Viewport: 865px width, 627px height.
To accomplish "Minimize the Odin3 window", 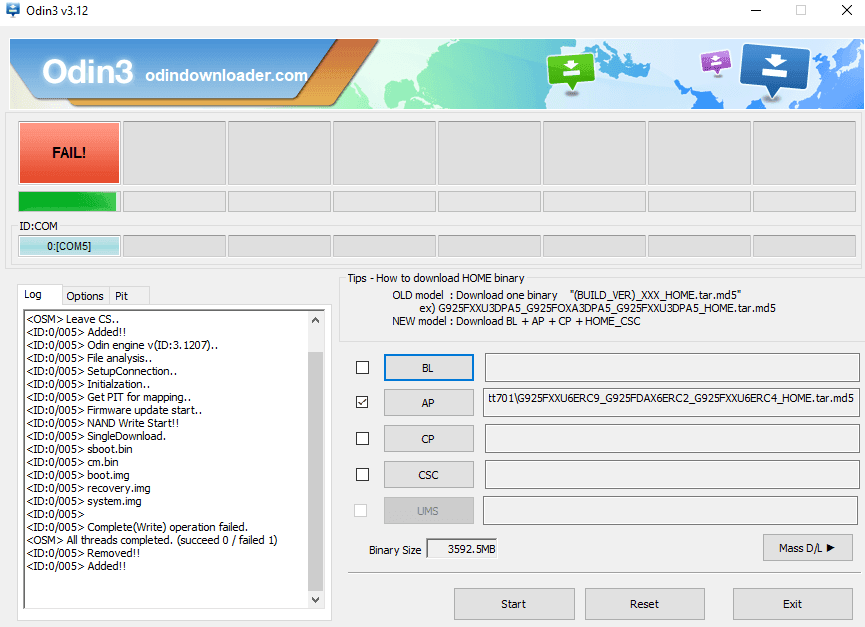I will [756, 10].
